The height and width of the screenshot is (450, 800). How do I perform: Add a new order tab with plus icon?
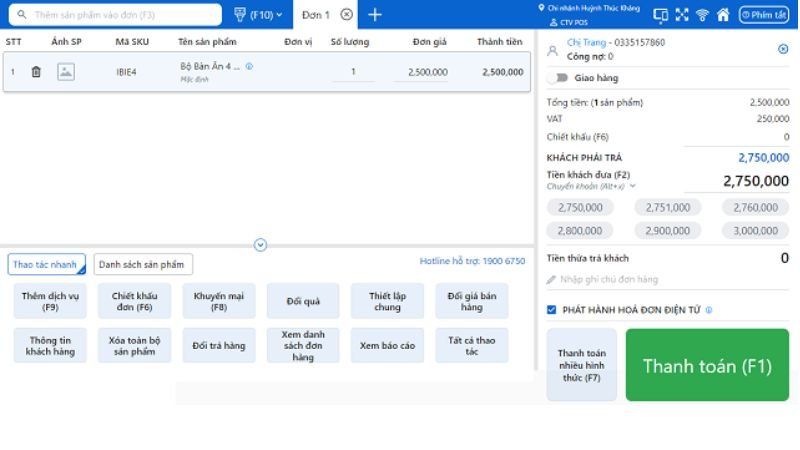pos(375,14)
